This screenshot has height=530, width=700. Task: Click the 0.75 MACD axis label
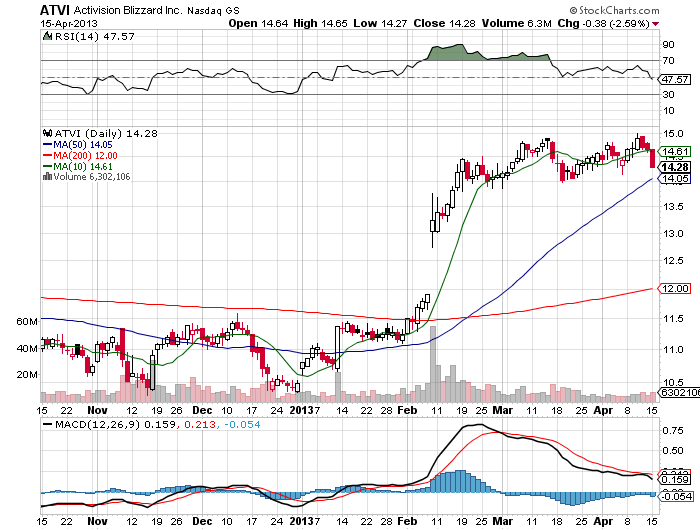point(674,430)
